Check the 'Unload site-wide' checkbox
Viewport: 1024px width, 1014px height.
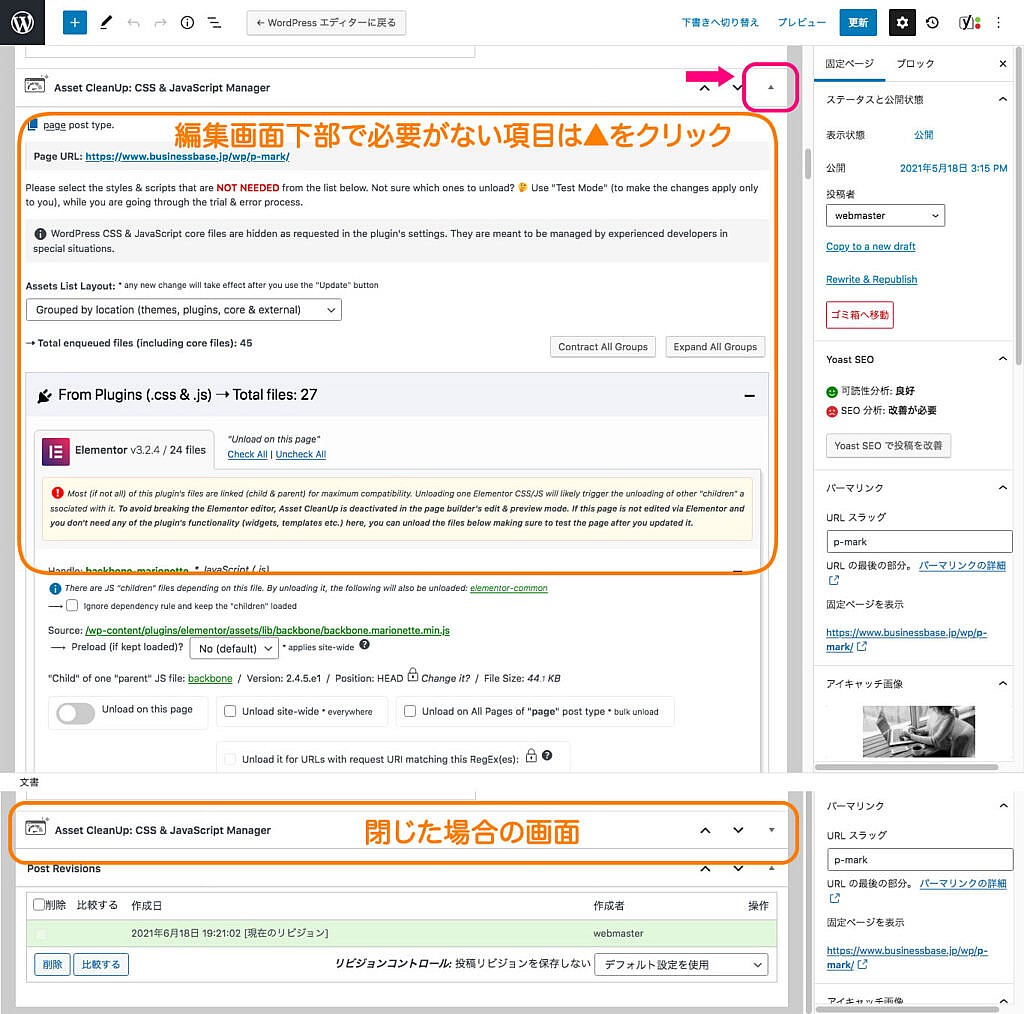coord(230,712)
